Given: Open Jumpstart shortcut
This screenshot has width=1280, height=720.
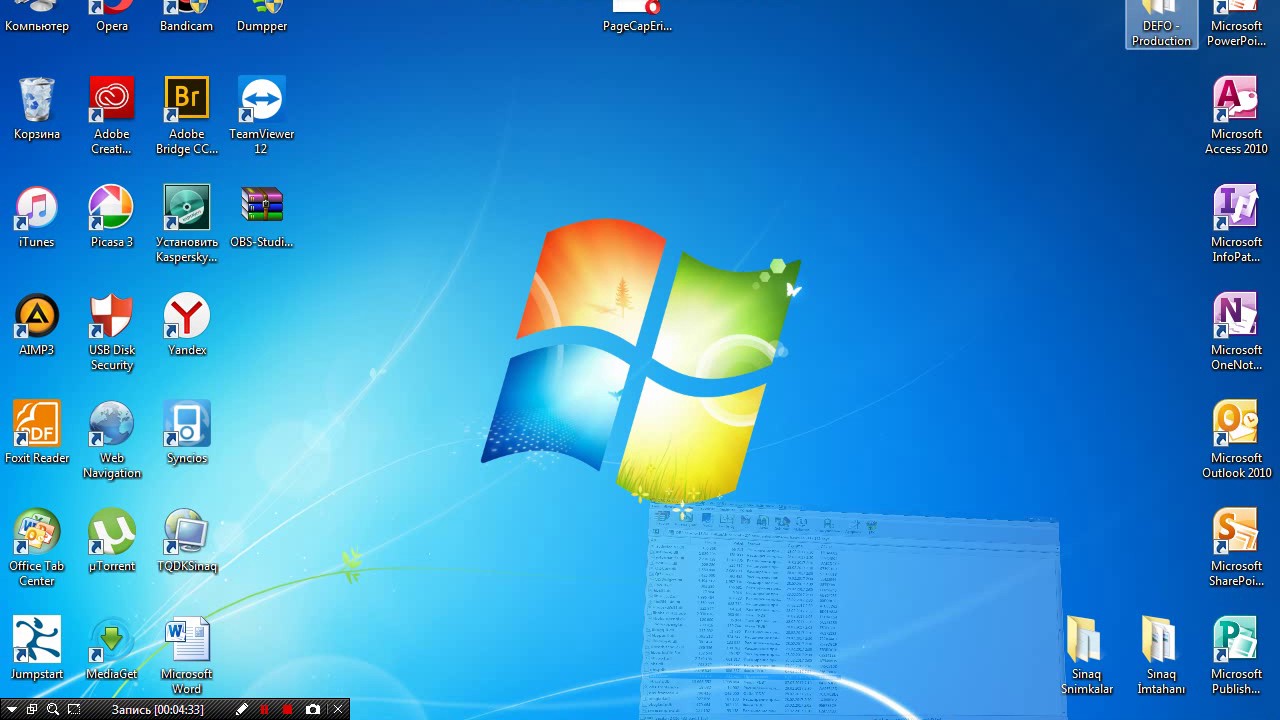Looking at the screenshot, I should pyautogui.click(x=37, y=649).
